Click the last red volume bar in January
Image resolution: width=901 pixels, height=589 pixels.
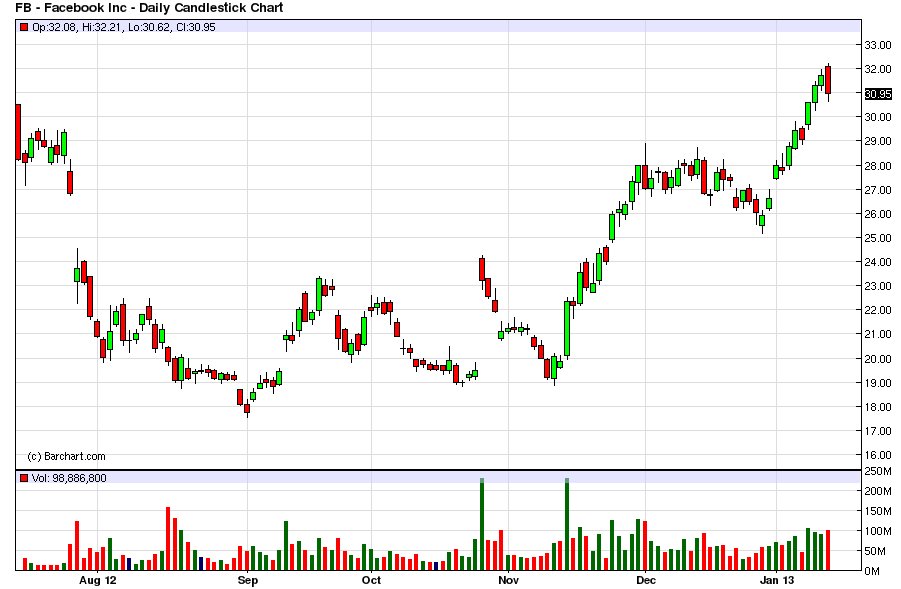pos(828,550)
